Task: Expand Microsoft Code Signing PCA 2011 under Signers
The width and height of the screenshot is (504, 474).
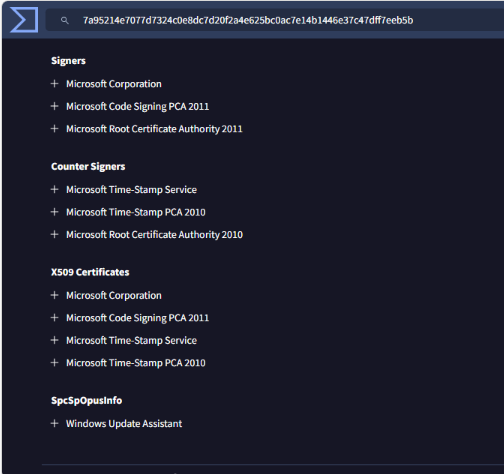Action: pos(55,106)
